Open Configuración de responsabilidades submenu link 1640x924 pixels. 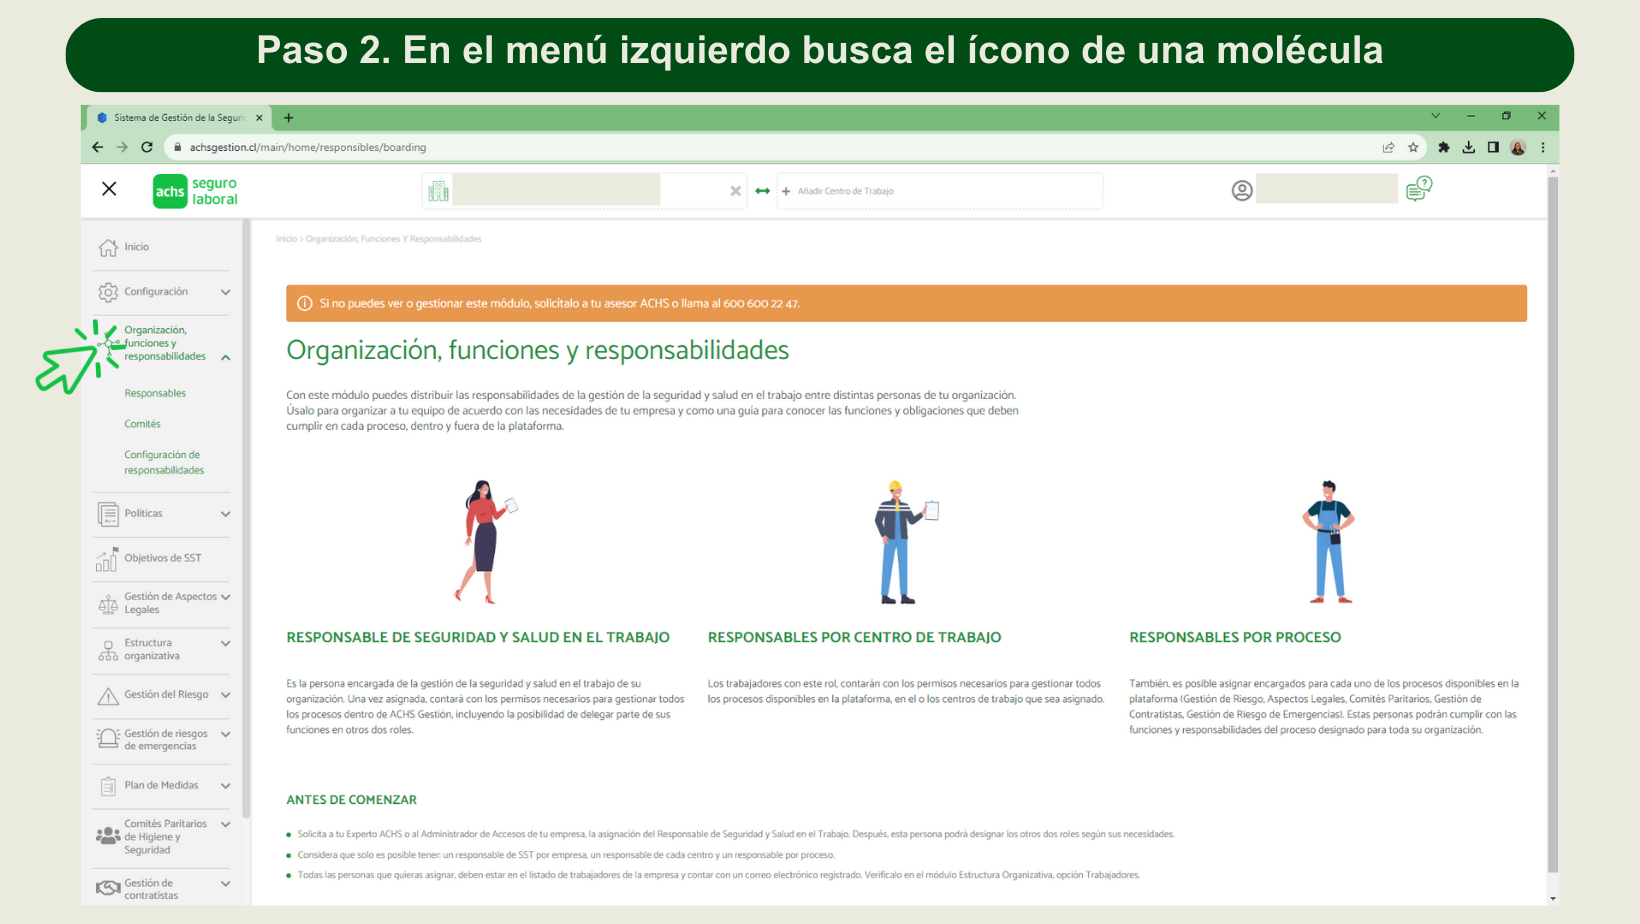point(163,462)
